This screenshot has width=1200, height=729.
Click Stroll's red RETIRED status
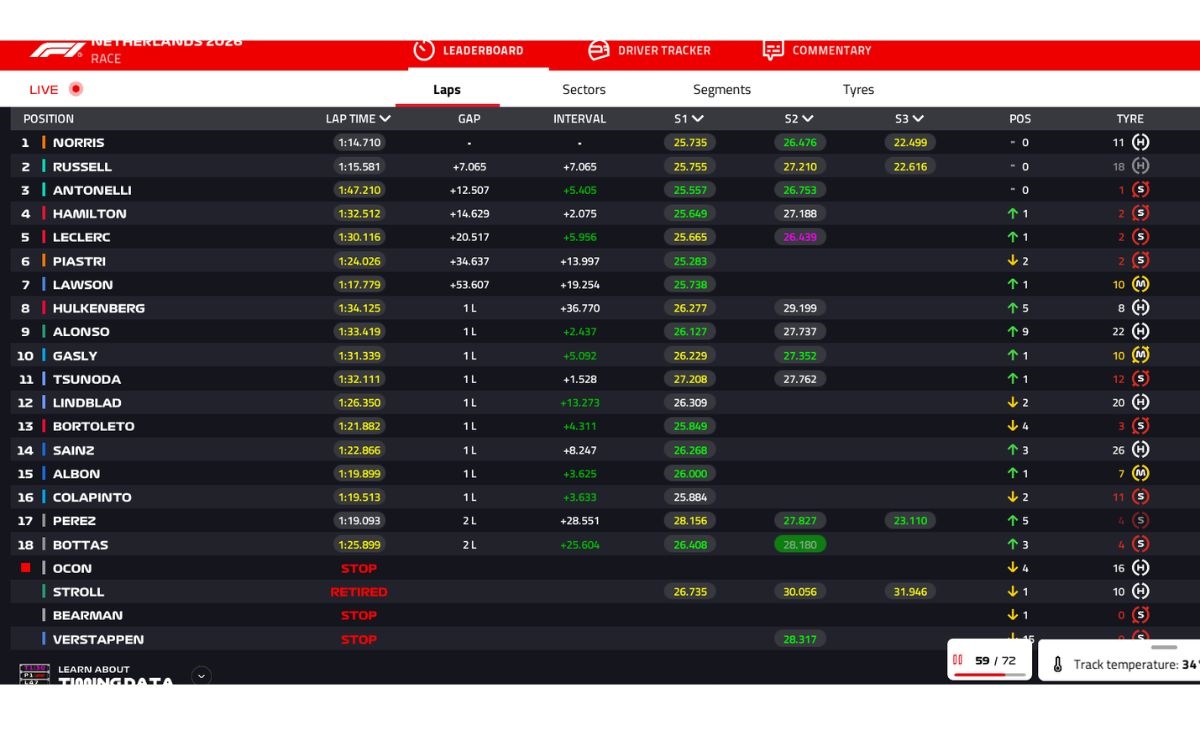(x=359, y=592)
